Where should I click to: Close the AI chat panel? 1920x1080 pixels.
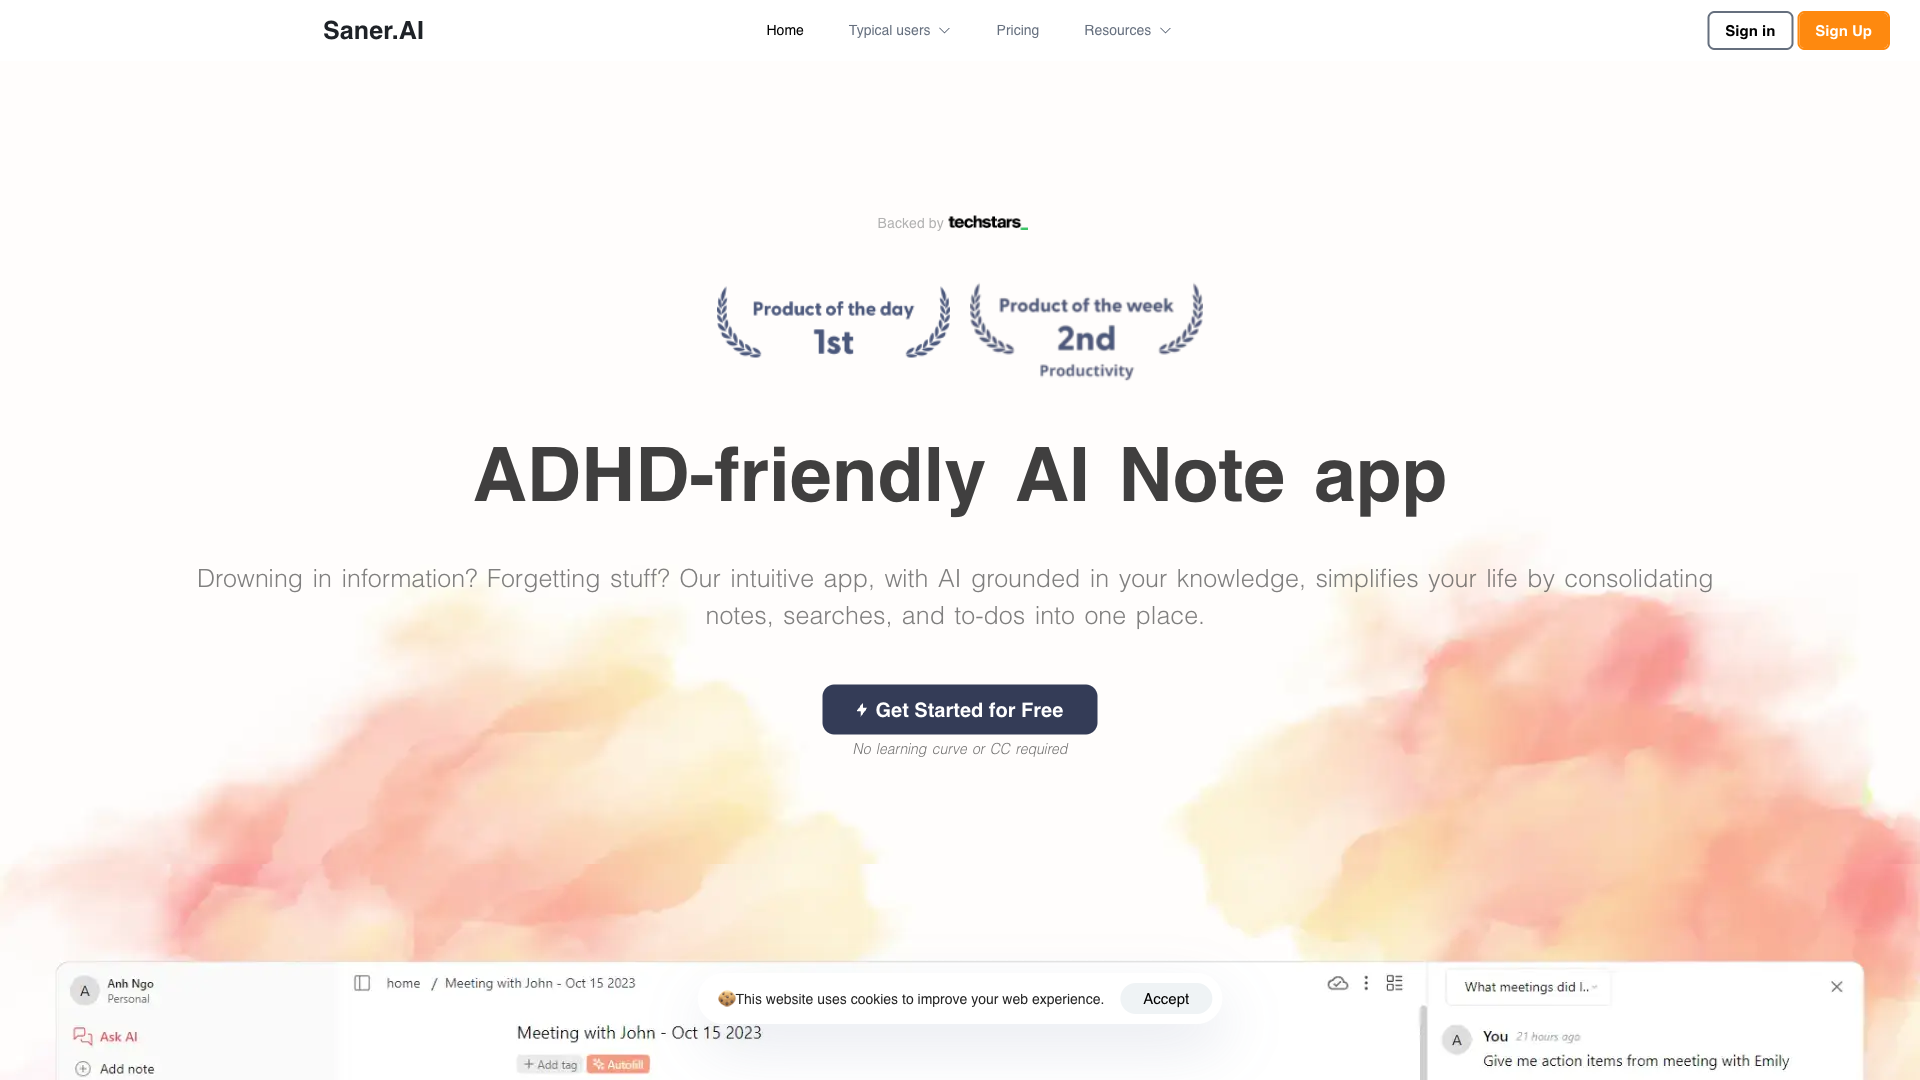click(x=1837, y=986)
